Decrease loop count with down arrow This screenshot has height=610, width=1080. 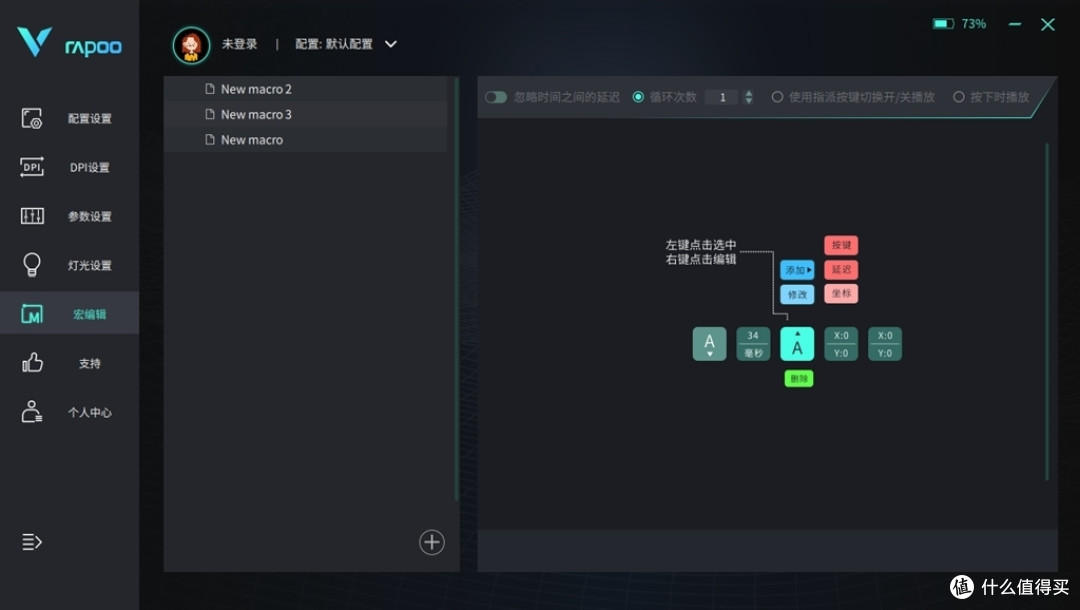point(749,101)
